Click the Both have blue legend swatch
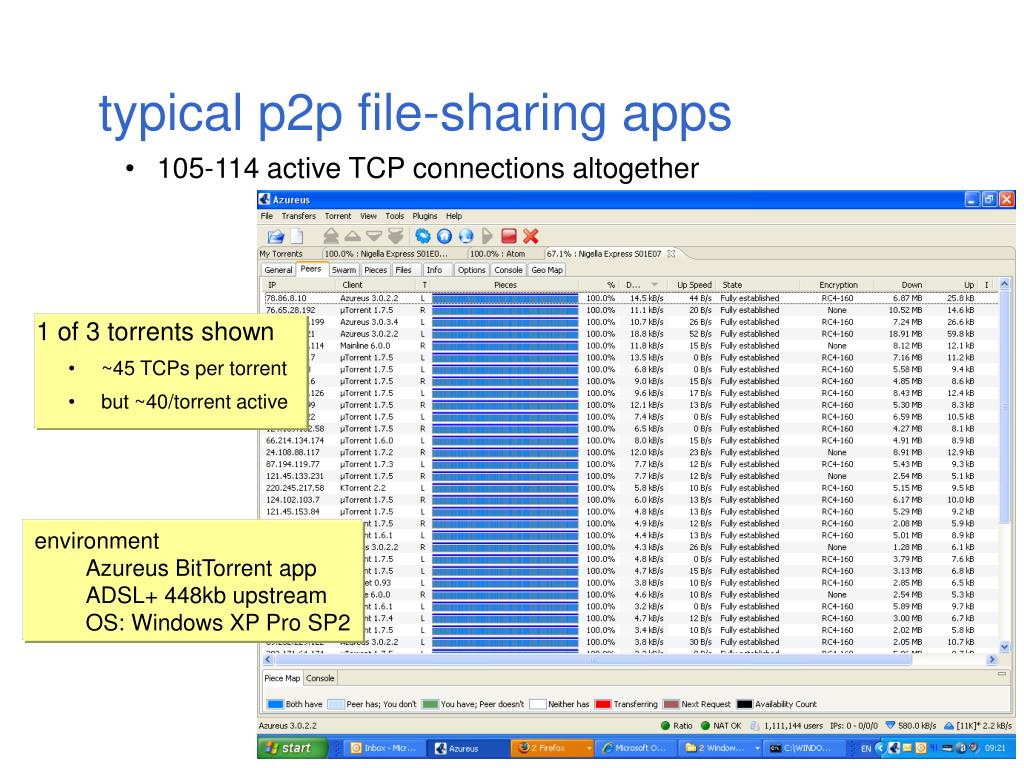The image size is (1024, 768). [276, 704]
